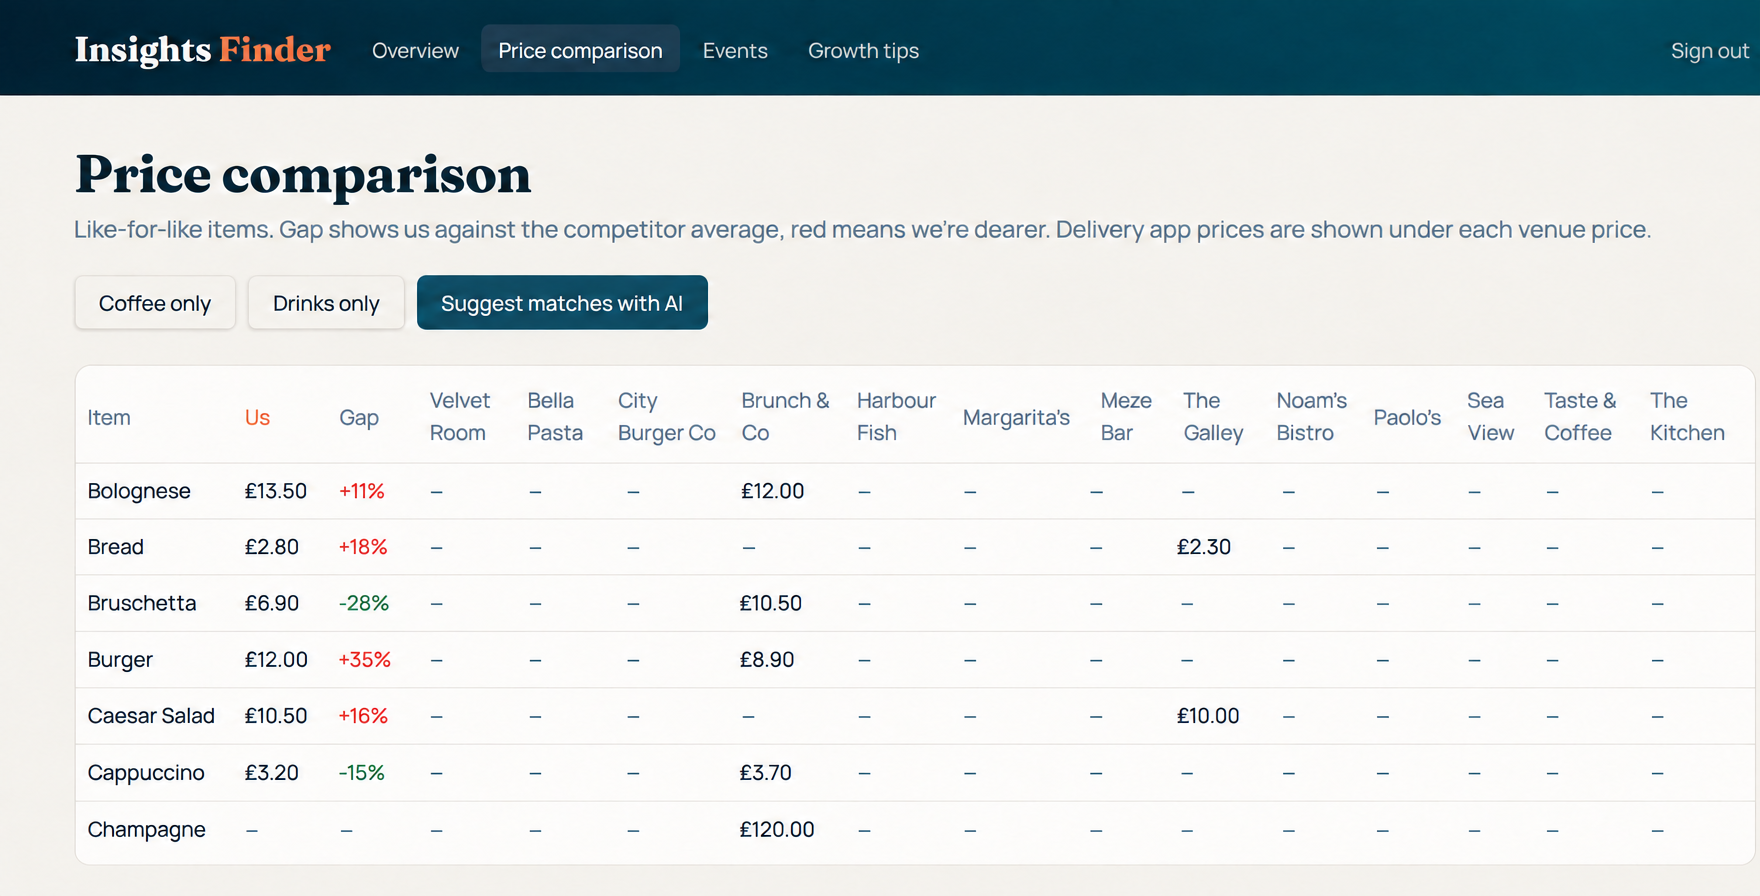
Task: Click the Velvet Room column header
Action: pos(460,416)
